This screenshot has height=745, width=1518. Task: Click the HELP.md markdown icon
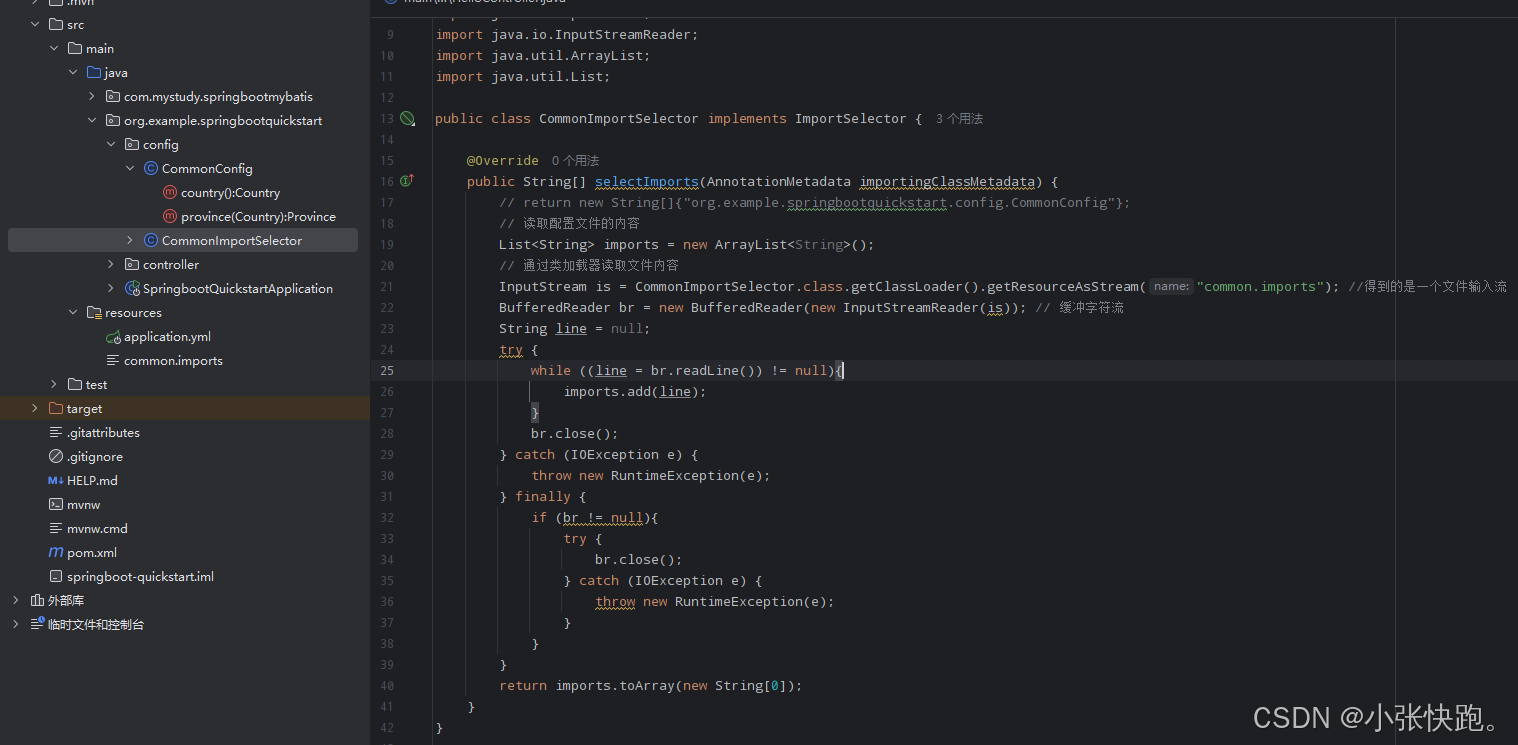click(x=56, y=481)
